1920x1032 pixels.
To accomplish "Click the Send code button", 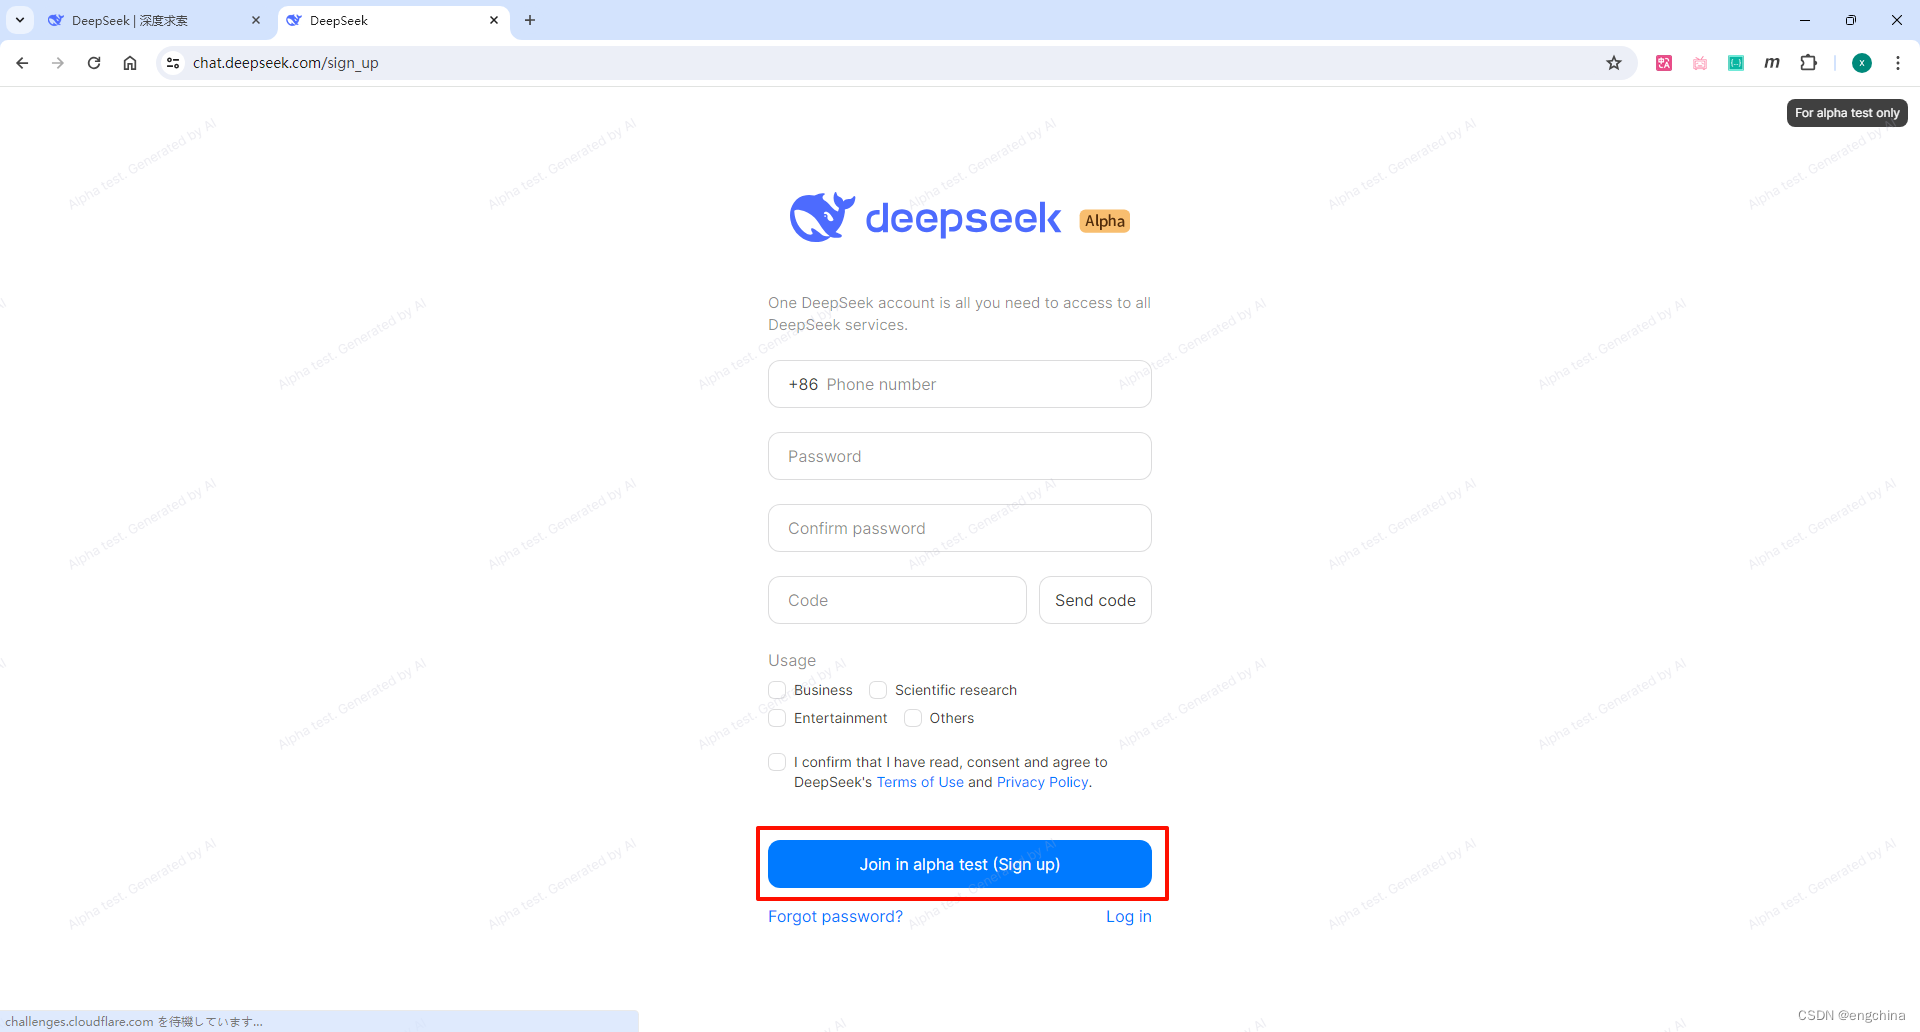I will point(1095,600).
